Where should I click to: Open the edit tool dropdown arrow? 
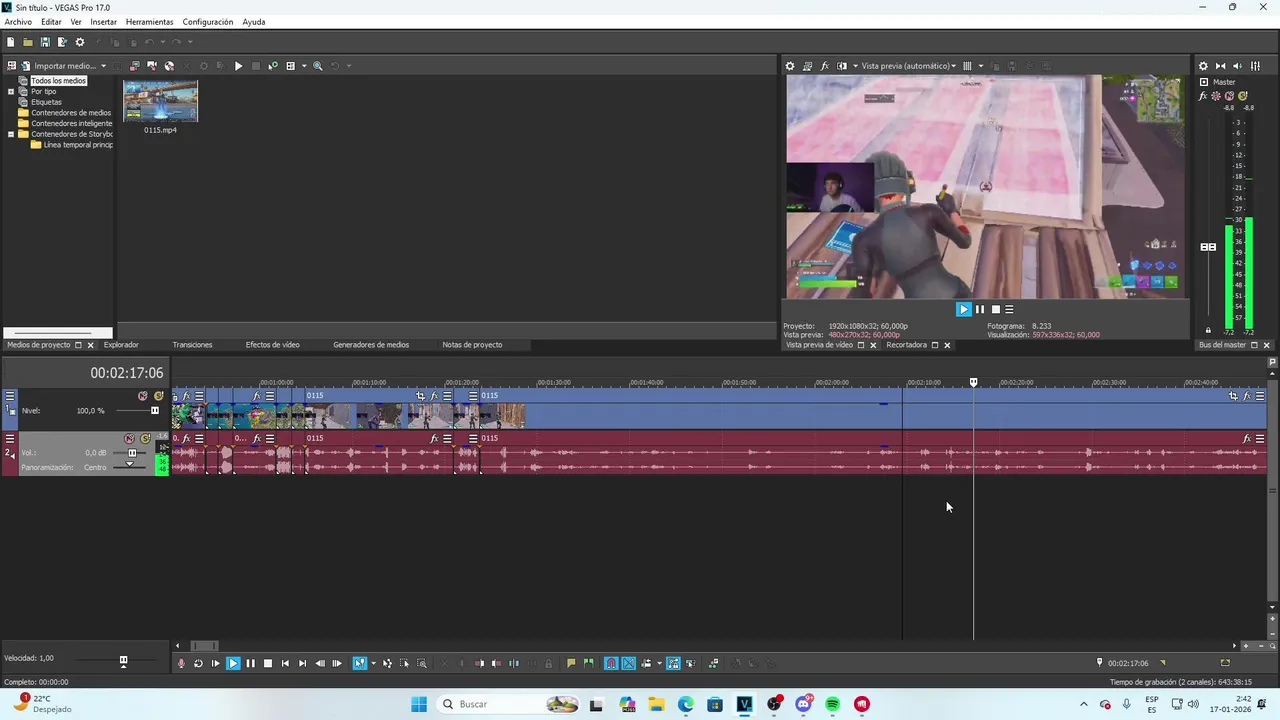373,663
